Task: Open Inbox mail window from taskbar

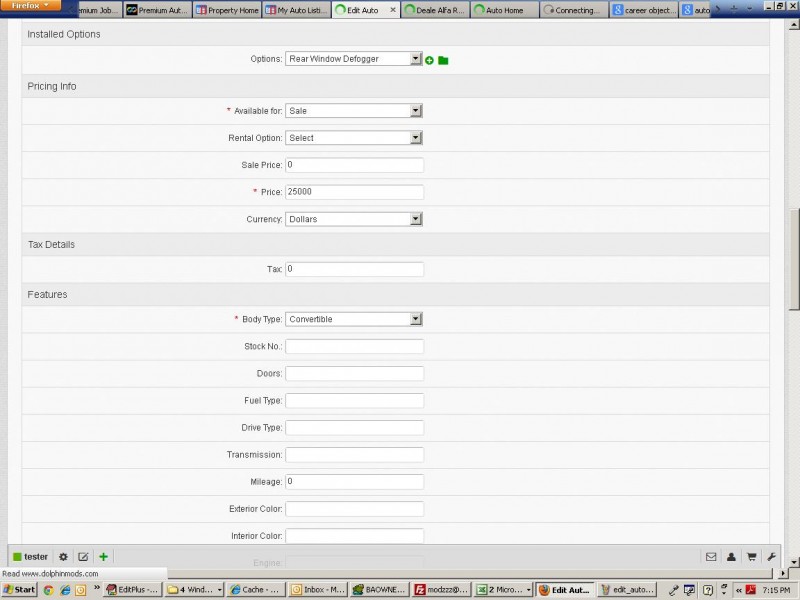Action: 318,590
